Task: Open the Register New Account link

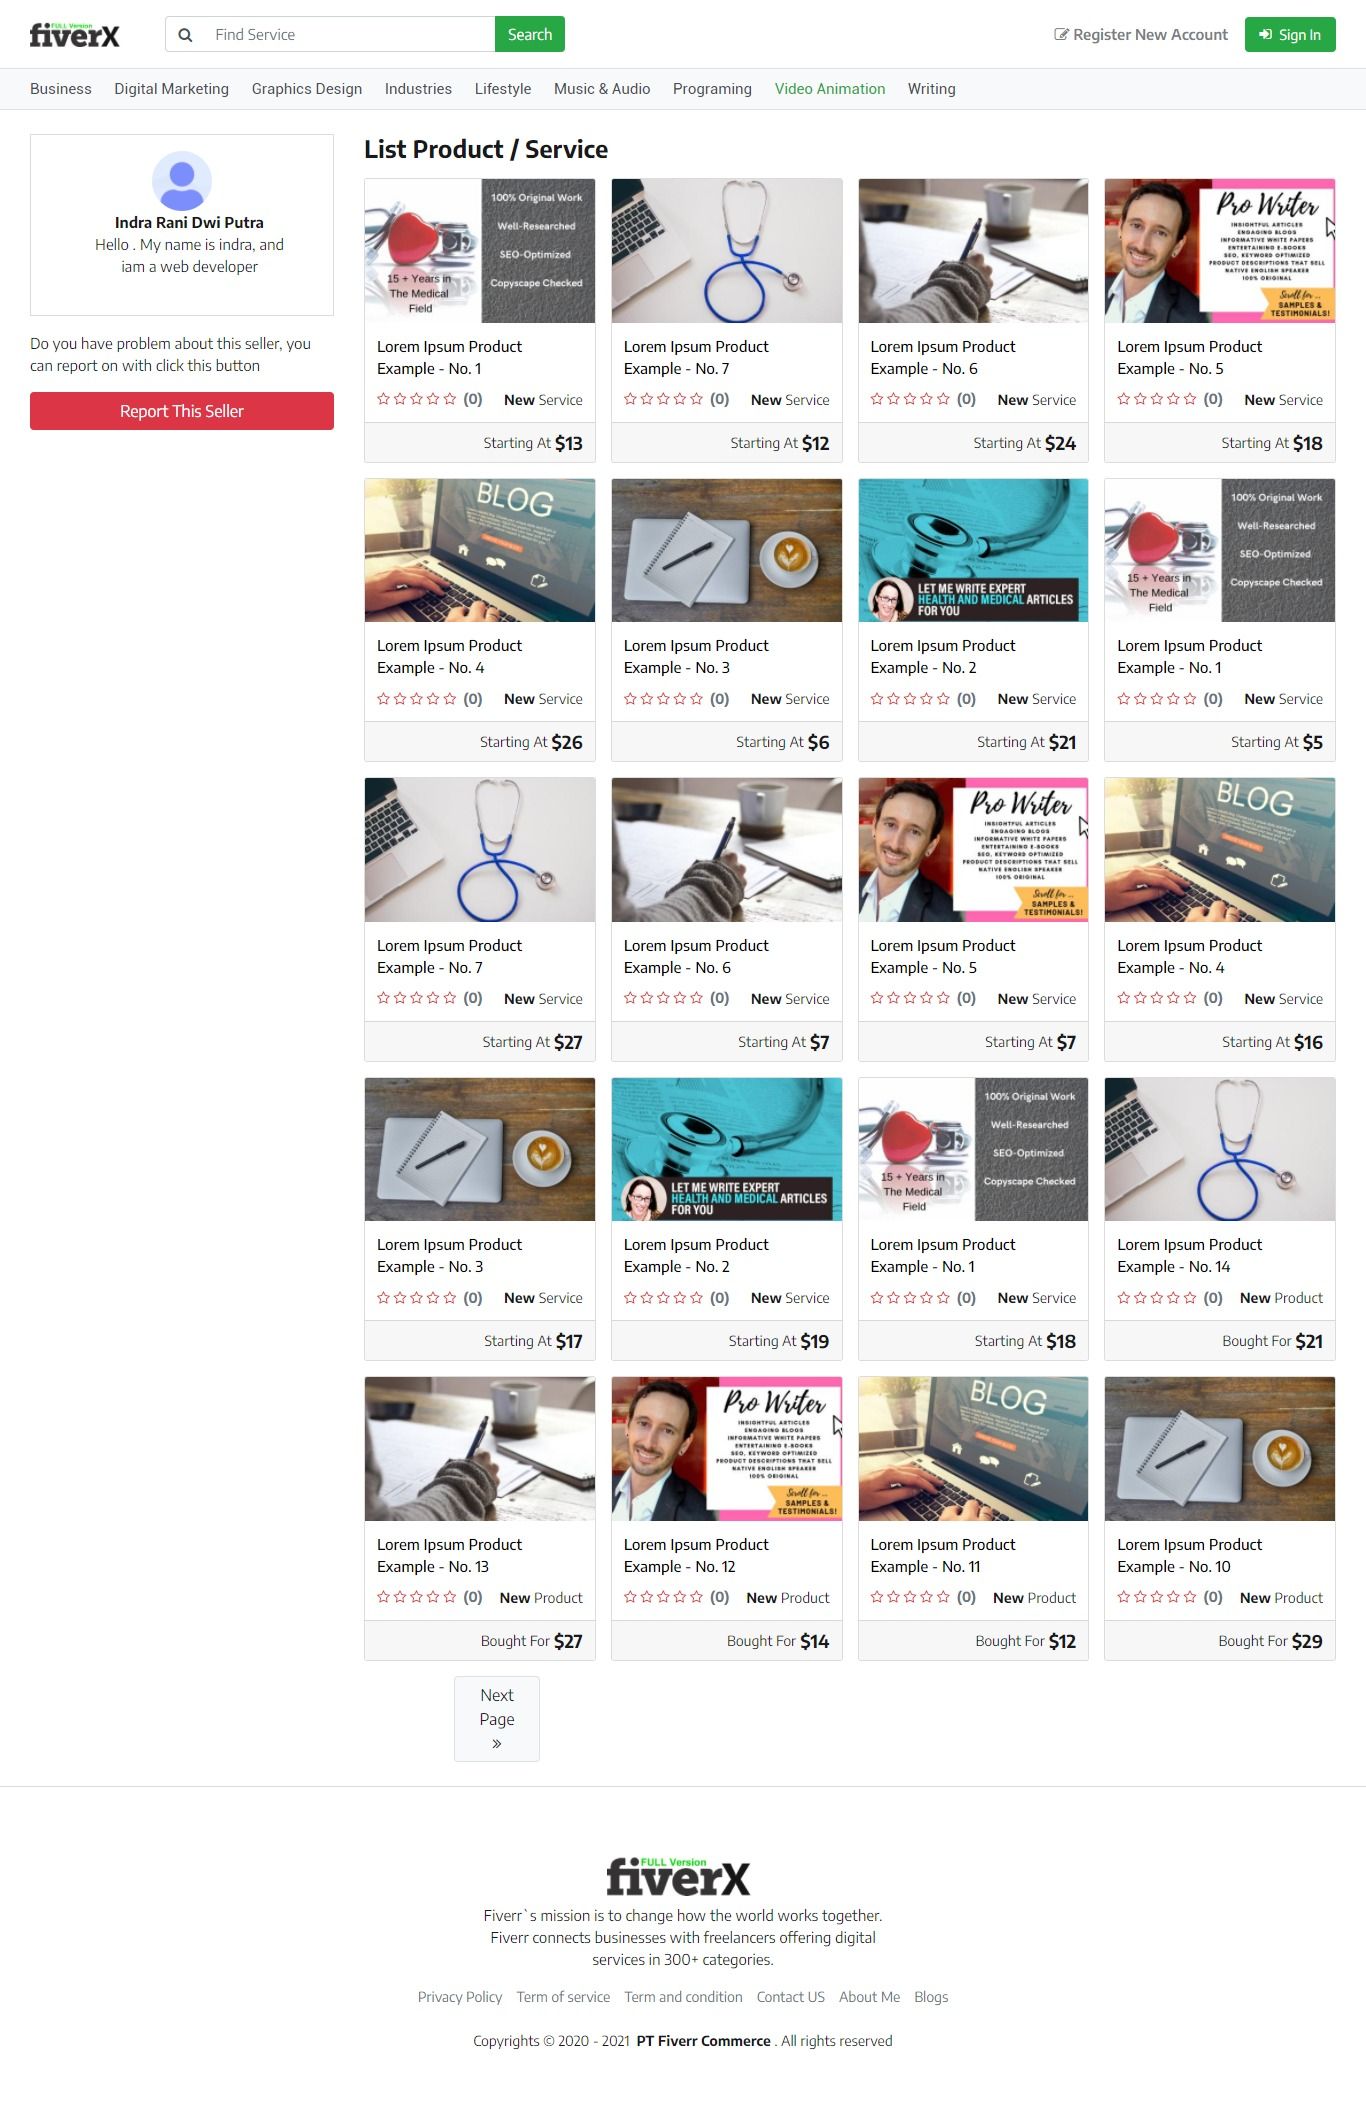Action: click(1141, 35)
